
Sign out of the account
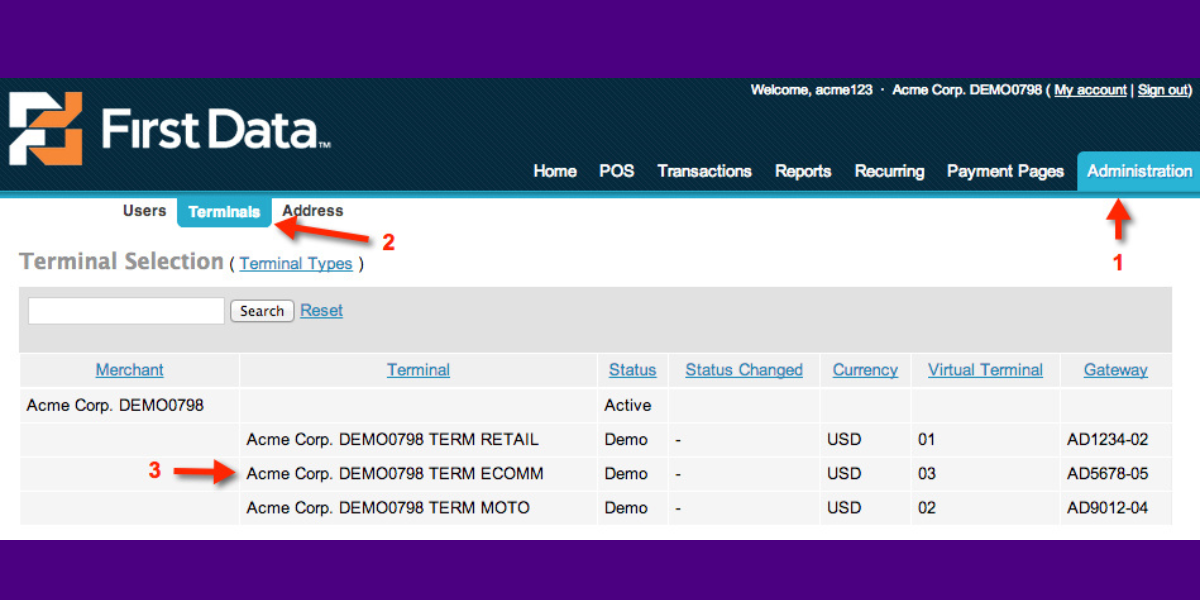coord(1162,90)
